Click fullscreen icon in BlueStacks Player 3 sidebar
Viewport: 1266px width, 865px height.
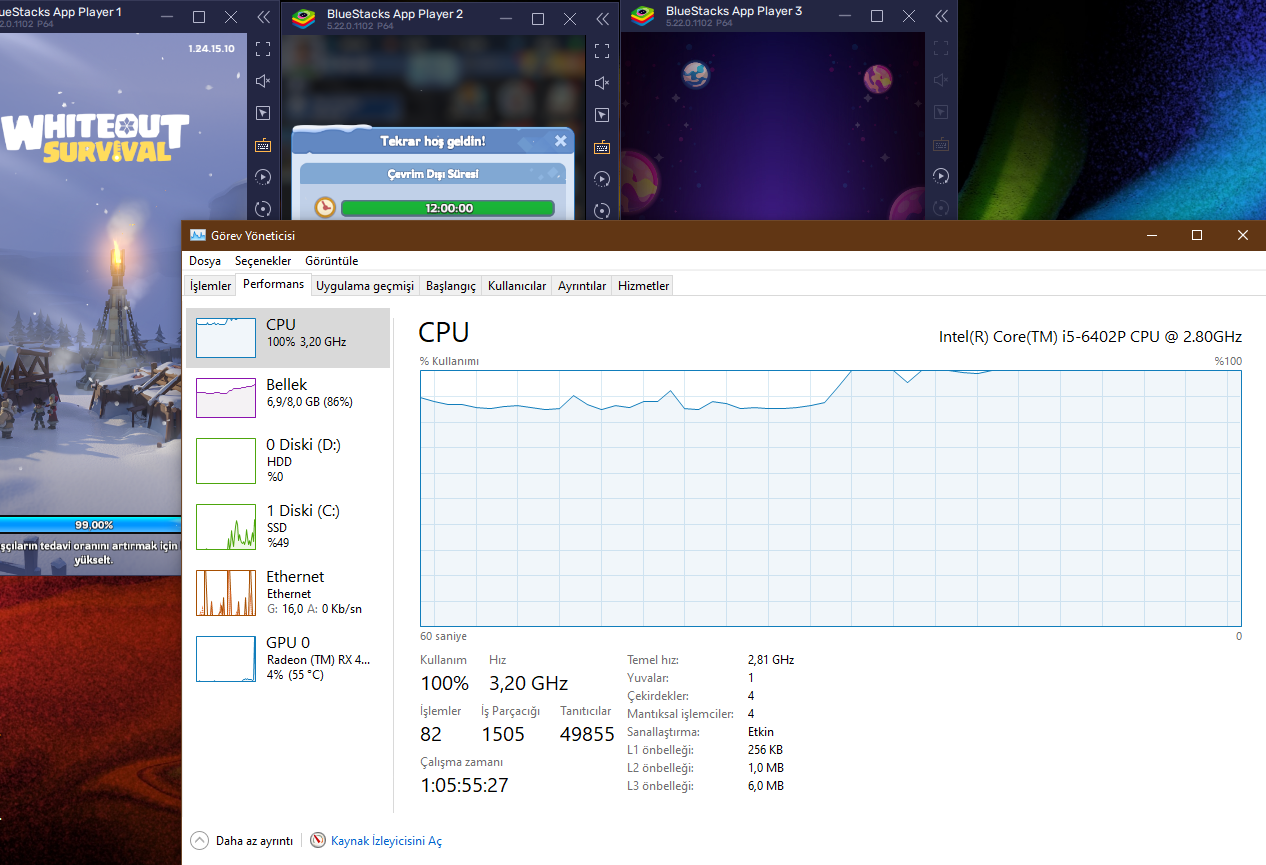coord(941,47)
